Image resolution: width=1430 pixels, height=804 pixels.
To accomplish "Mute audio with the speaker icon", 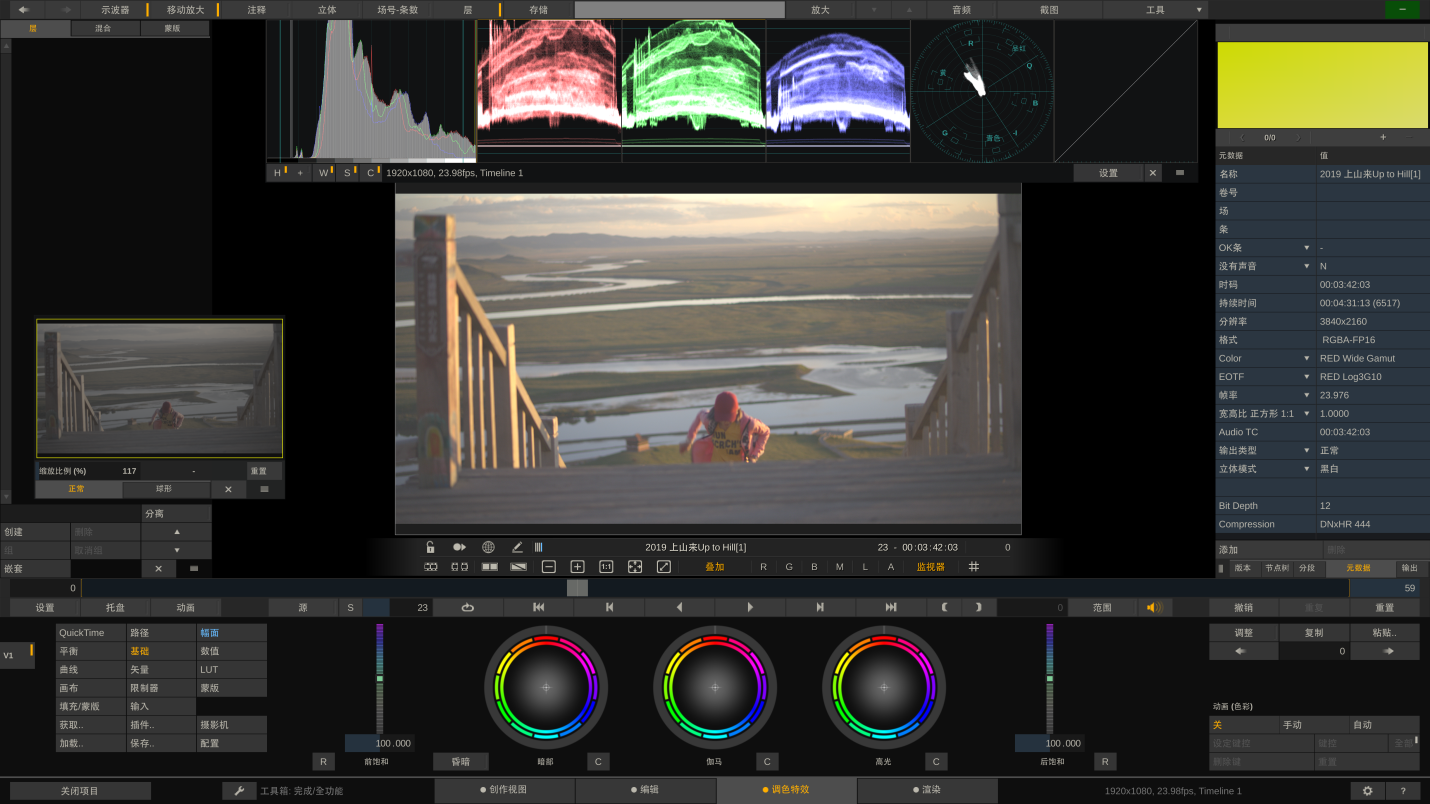I will pyautogui.click(x=1154, y=607).
